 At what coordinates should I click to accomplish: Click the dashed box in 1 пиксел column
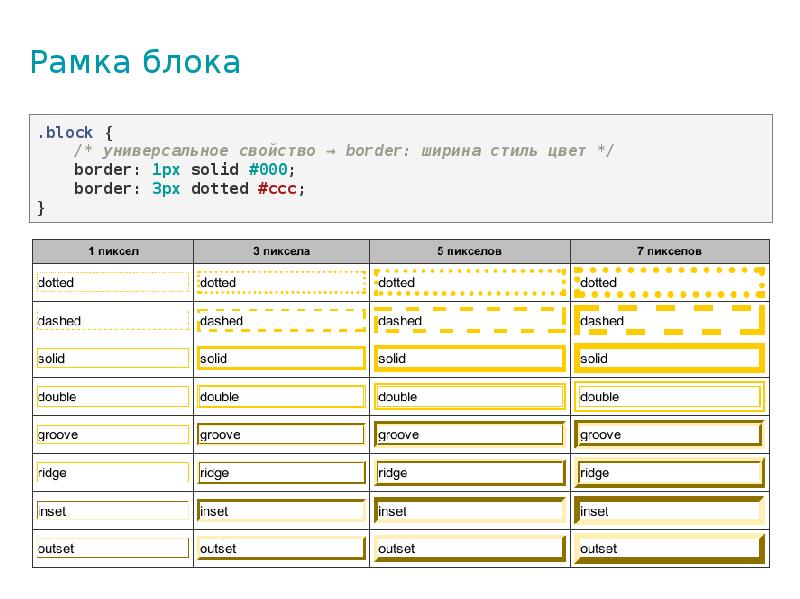click(113, 320)
